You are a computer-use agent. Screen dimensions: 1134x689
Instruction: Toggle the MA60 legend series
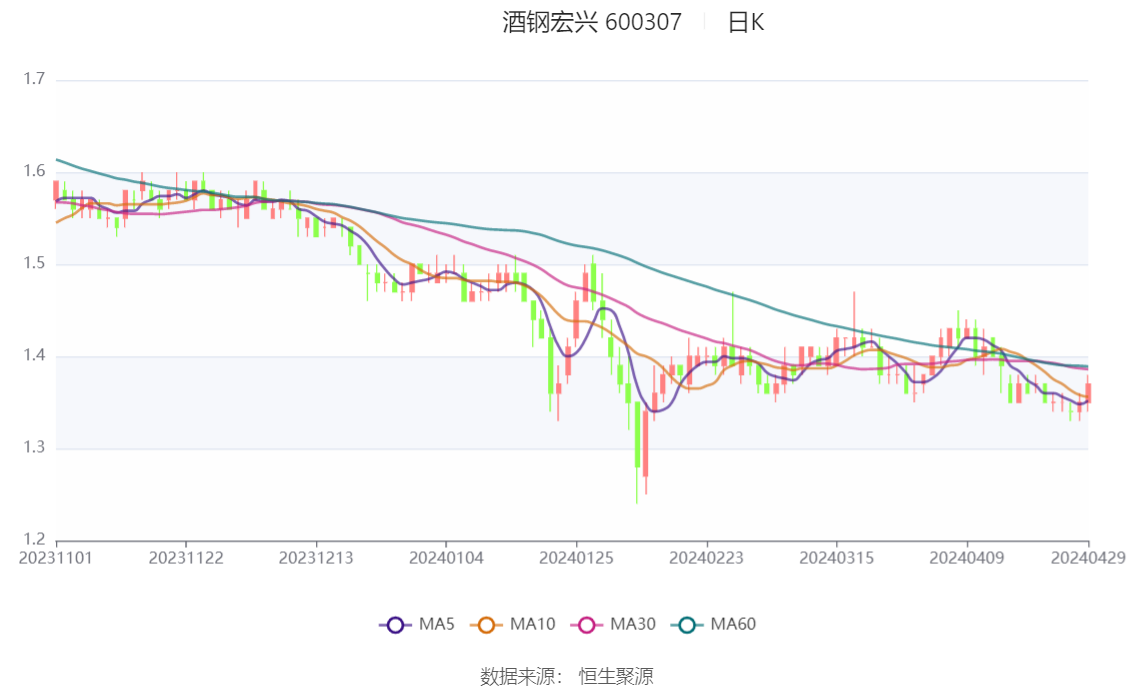[714, 624]
